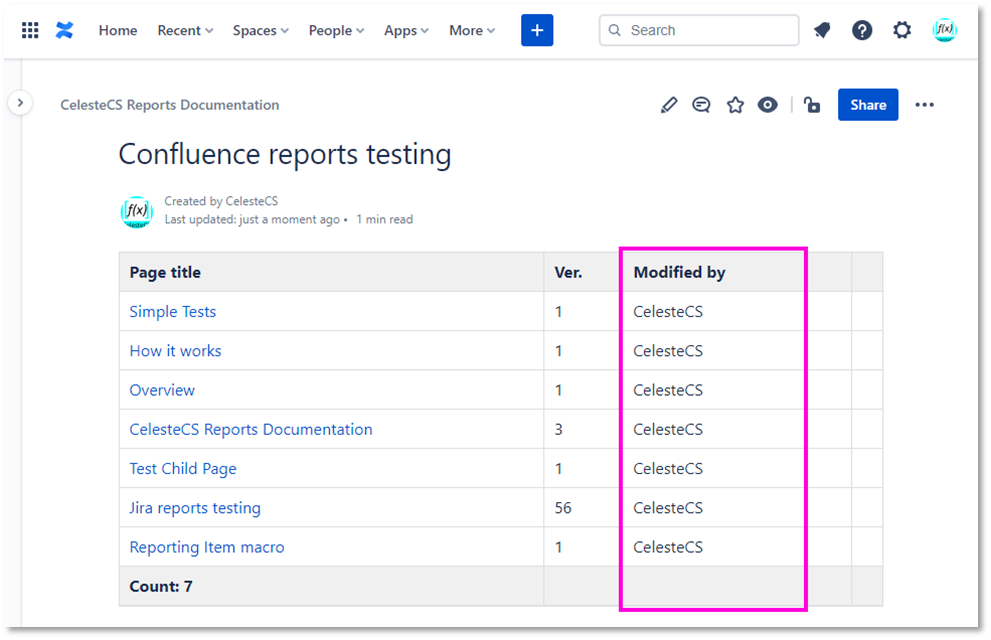Click CelesteCS in the Simple Tests row
The height and width of the screenshot is (640, 991).
click(668, 311)
